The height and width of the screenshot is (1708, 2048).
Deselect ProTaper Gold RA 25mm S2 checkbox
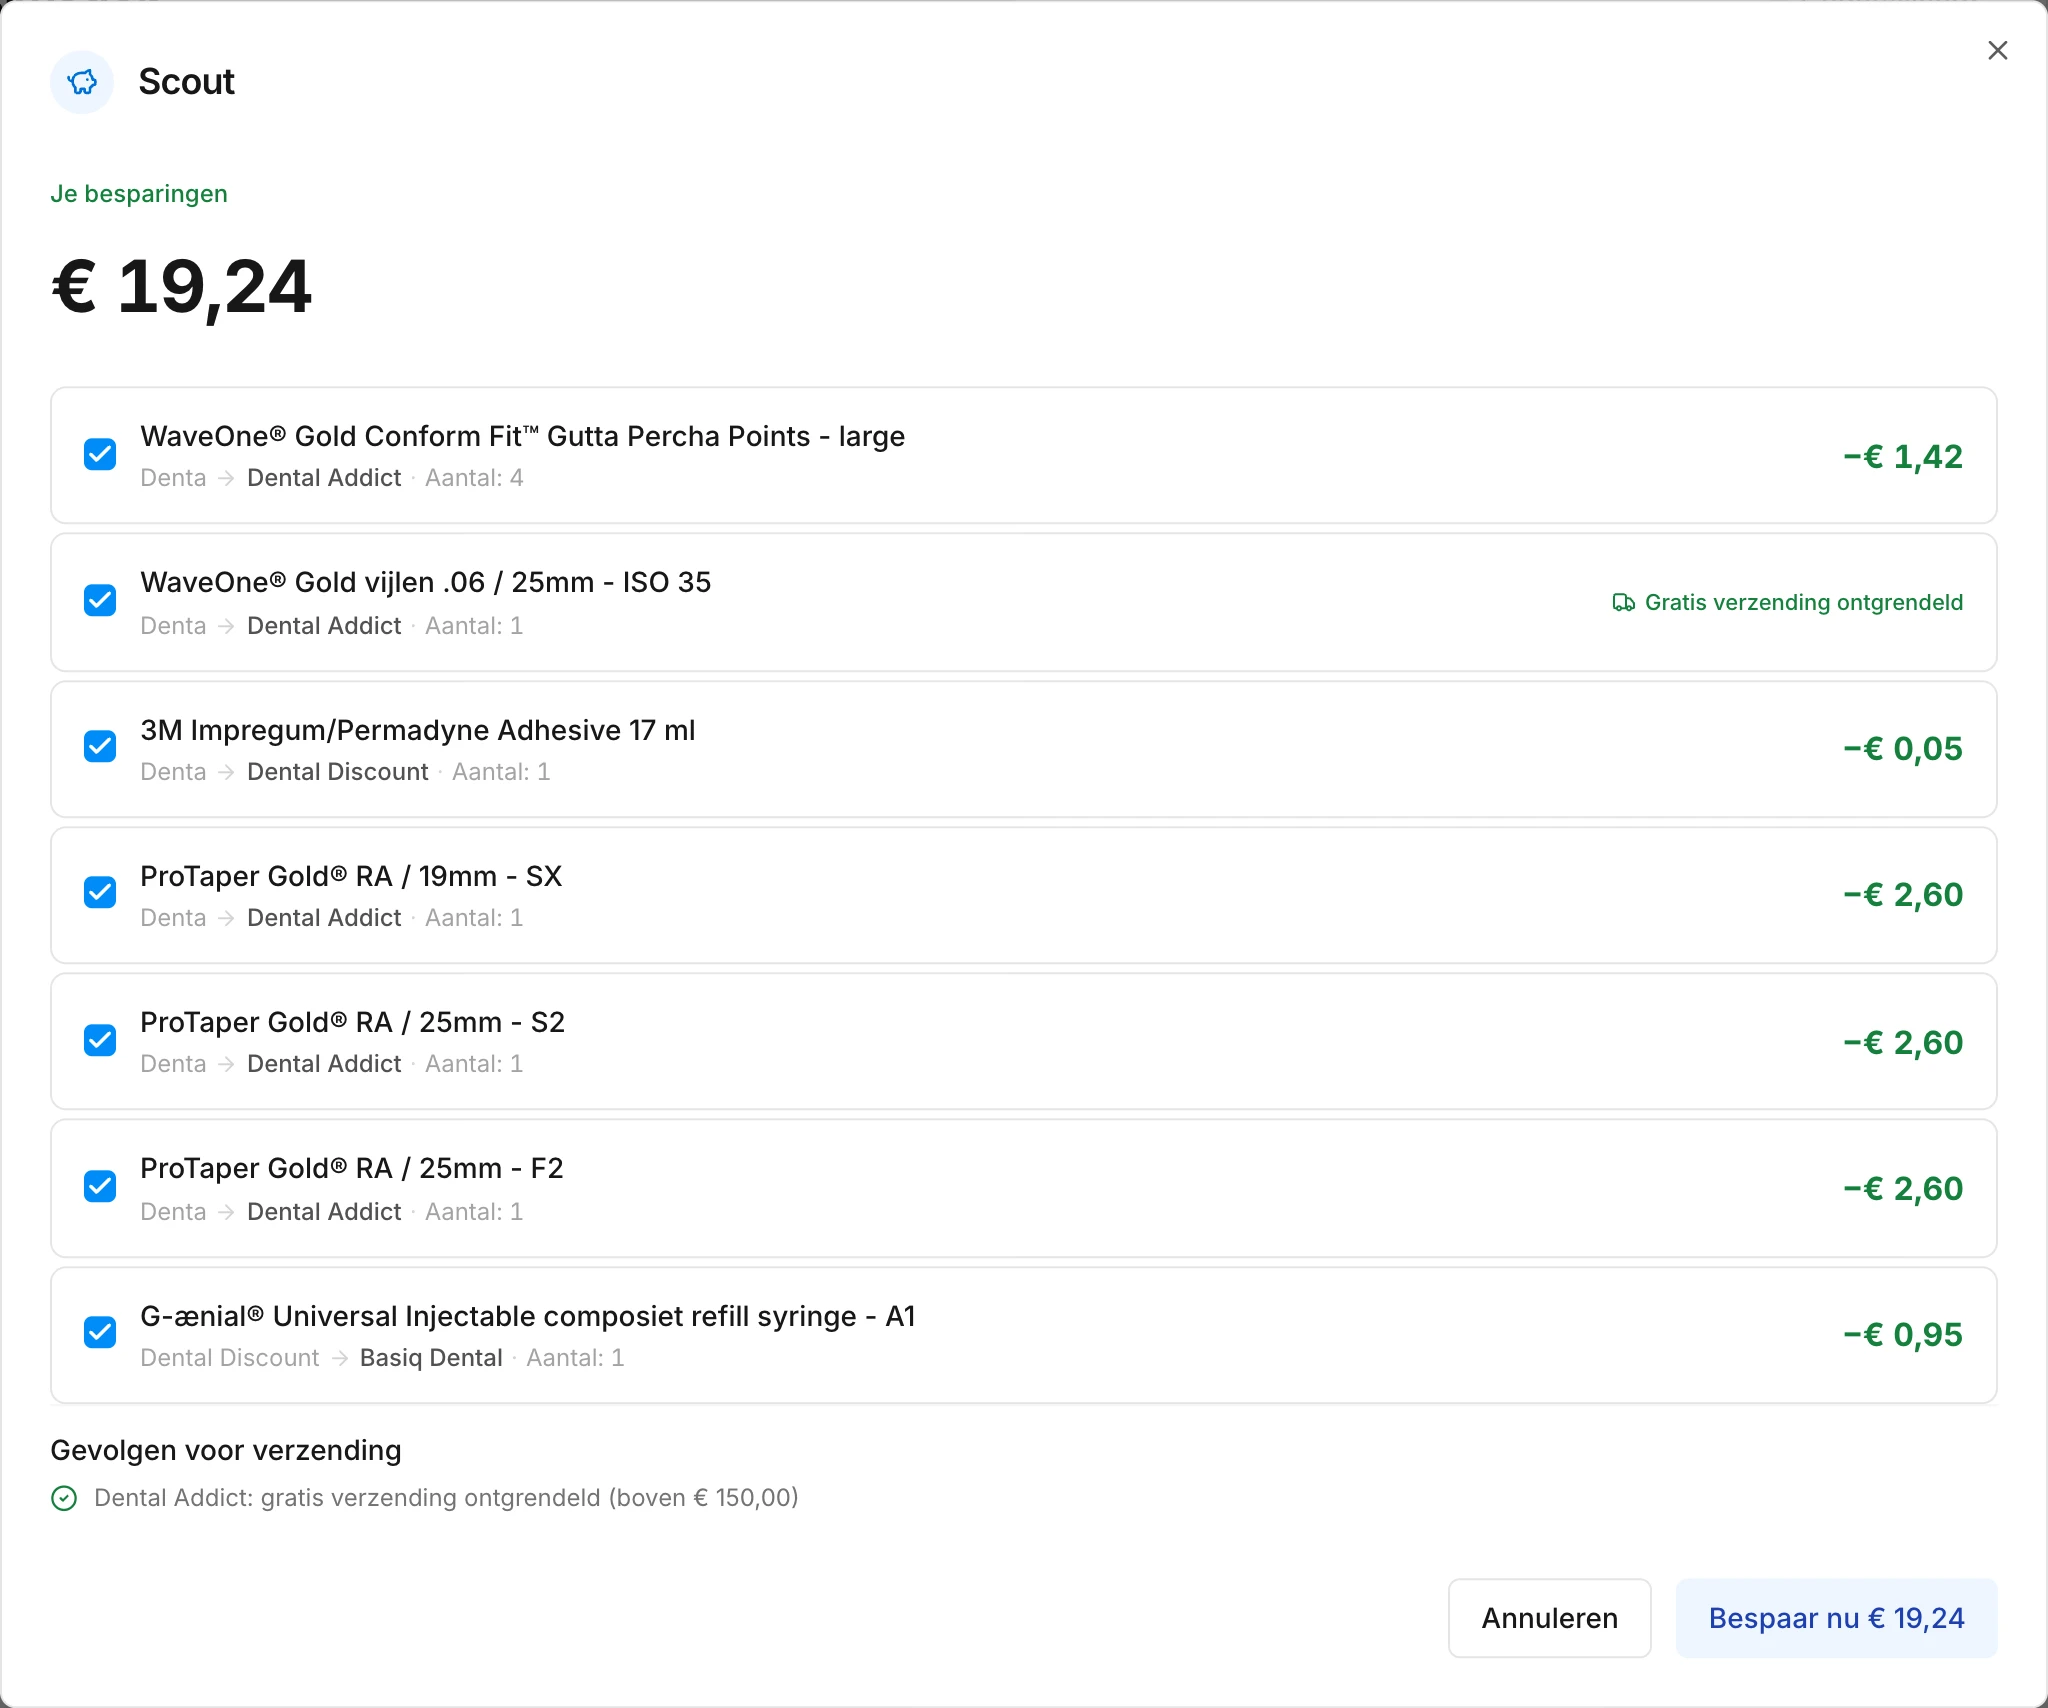(100, 1041)
